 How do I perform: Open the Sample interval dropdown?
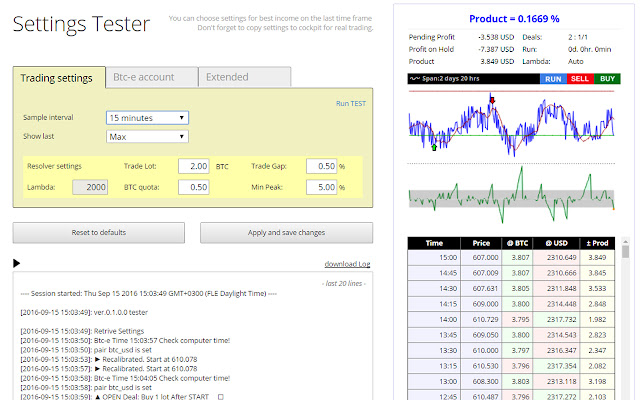click(147, 118)
